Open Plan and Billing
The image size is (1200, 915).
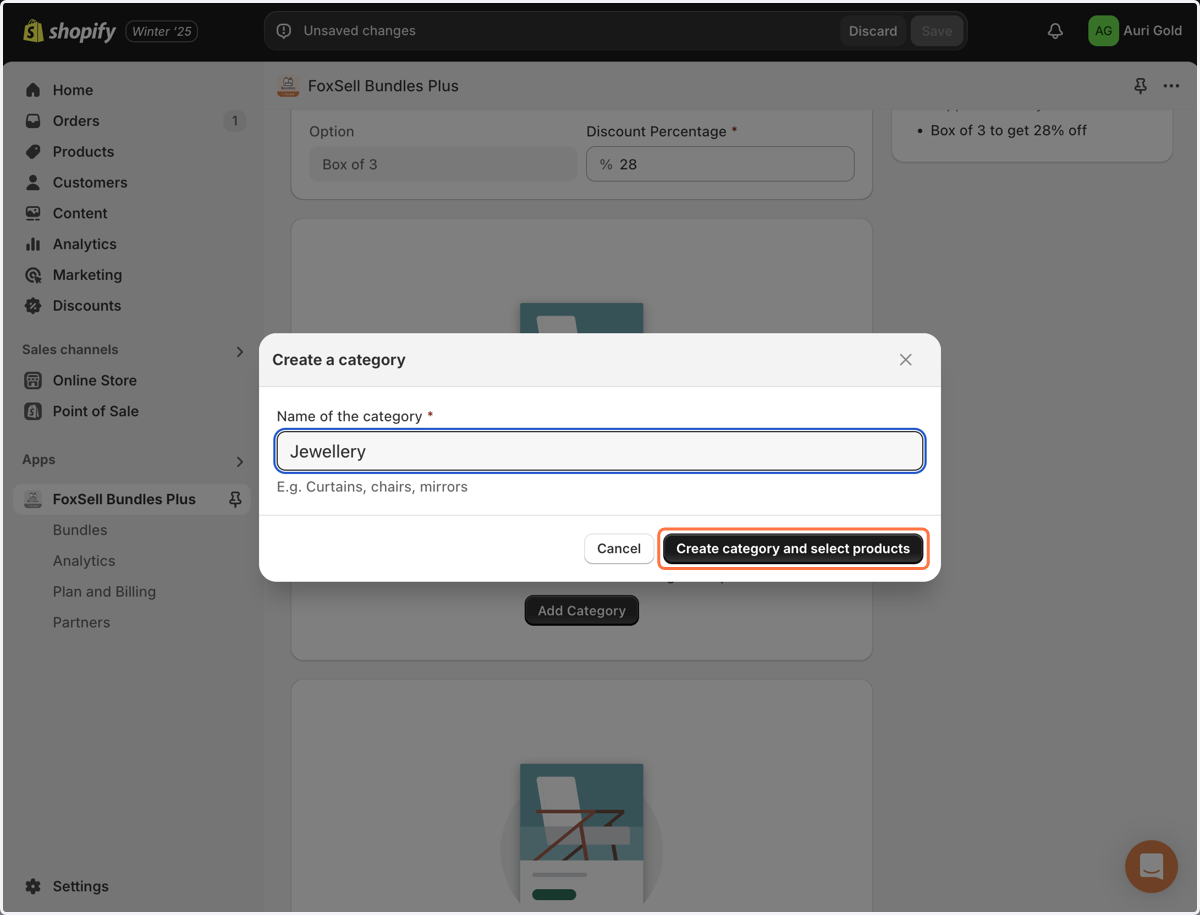(x=104, y=592)
